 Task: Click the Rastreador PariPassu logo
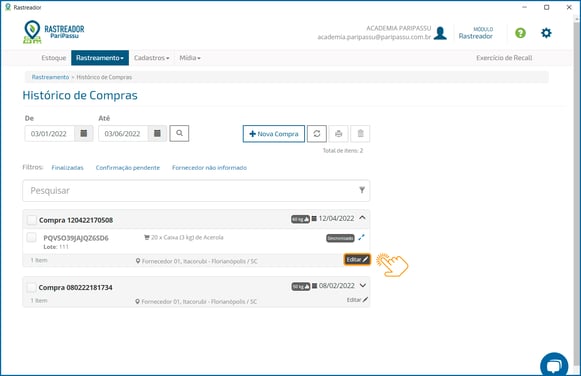pyautogui.click(x=54, y=31)
